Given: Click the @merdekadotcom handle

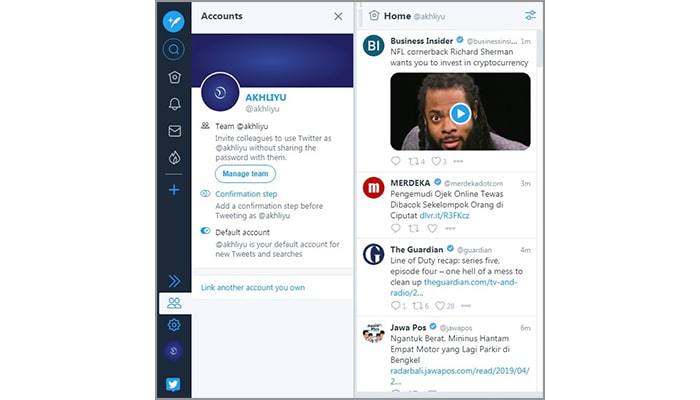Looking at the screenshot, I should (473, 183).
